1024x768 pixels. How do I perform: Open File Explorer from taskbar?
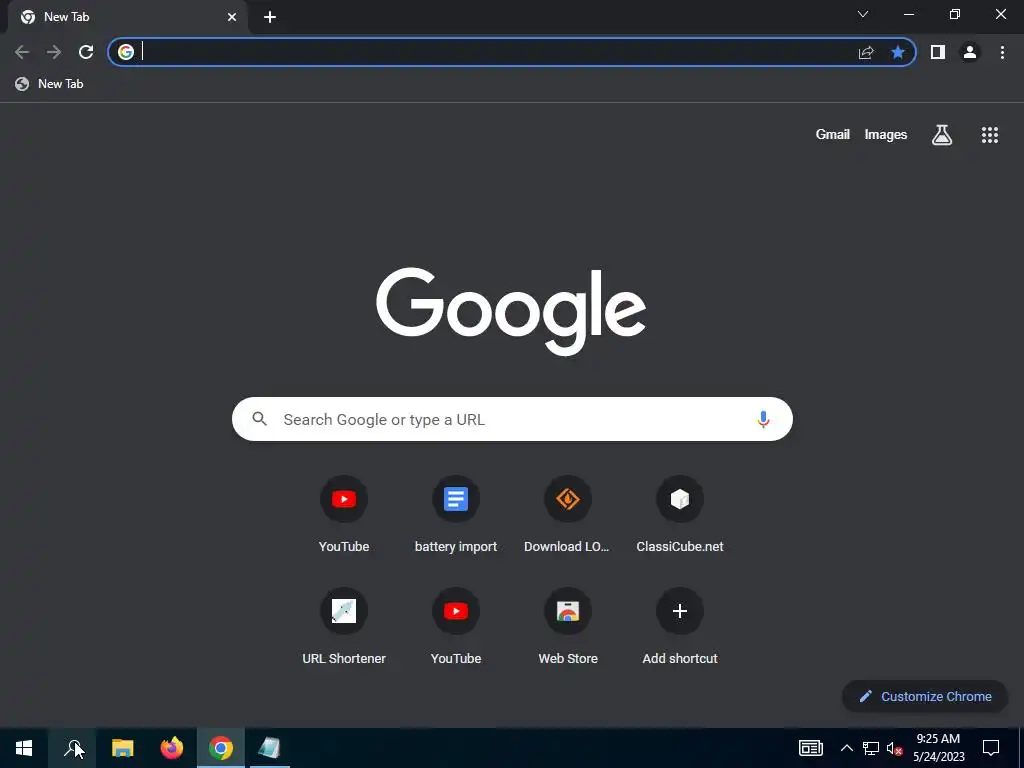click(122, 748)
